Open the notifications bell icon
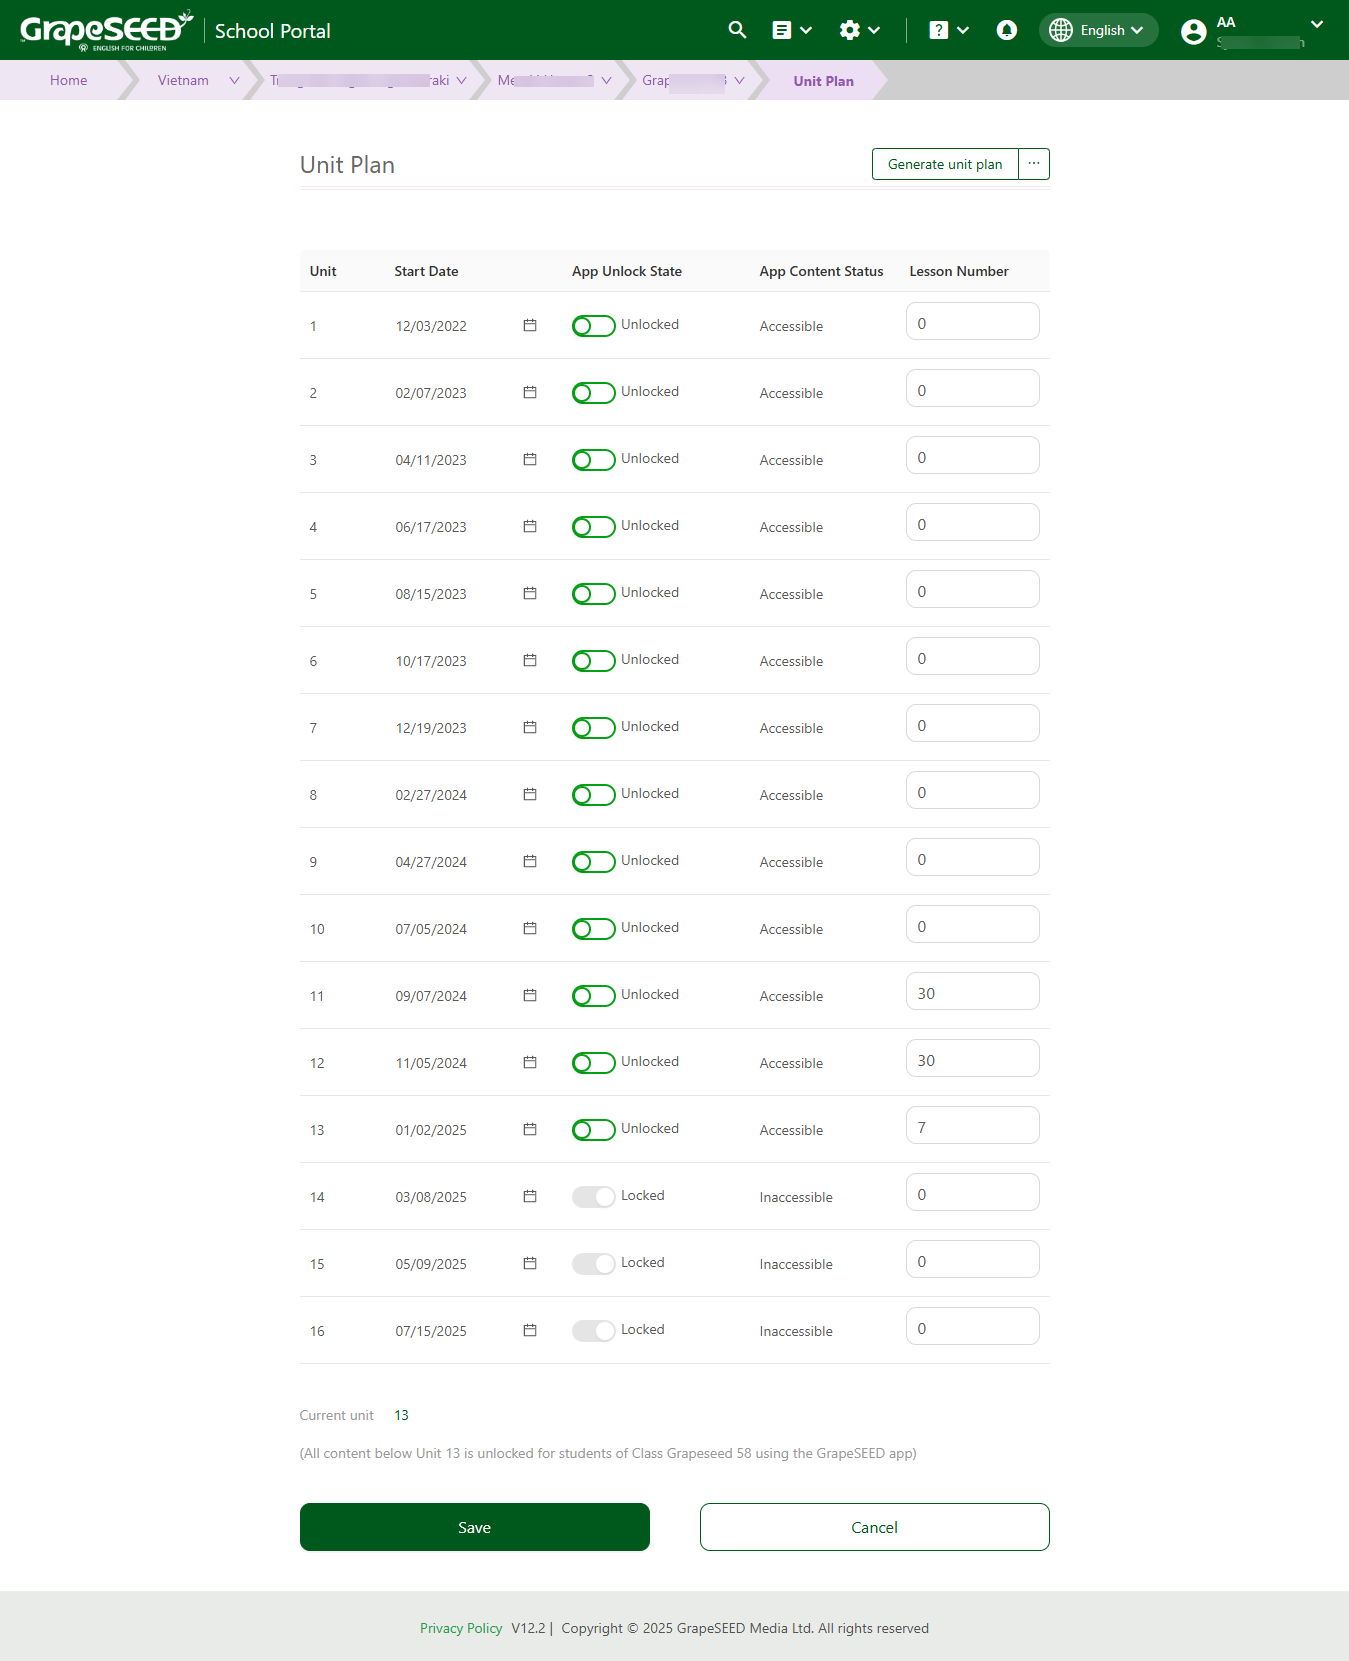The image size is (1349, 1661). coord(1006,30)
